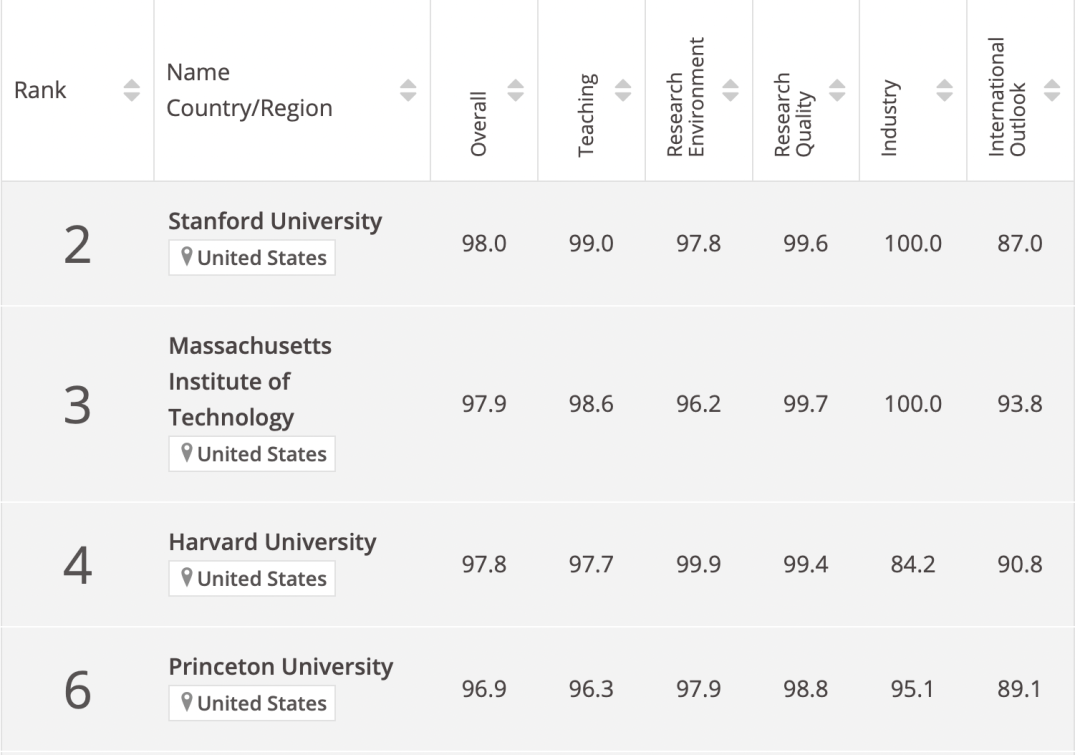
Task: Open Stanford University link
Action: 275,221
